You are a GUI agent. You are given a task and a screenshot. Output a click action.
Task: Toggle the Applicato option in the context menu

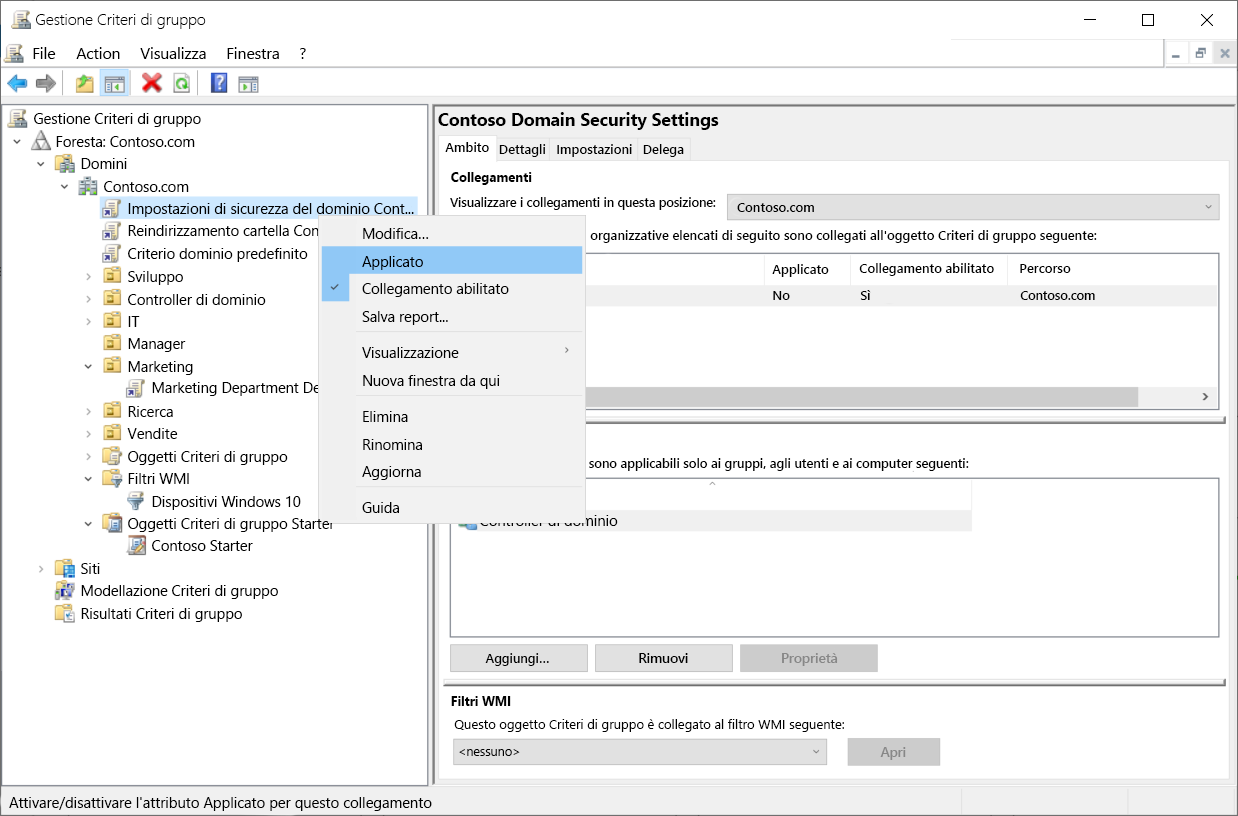click(x=391, y=260)
